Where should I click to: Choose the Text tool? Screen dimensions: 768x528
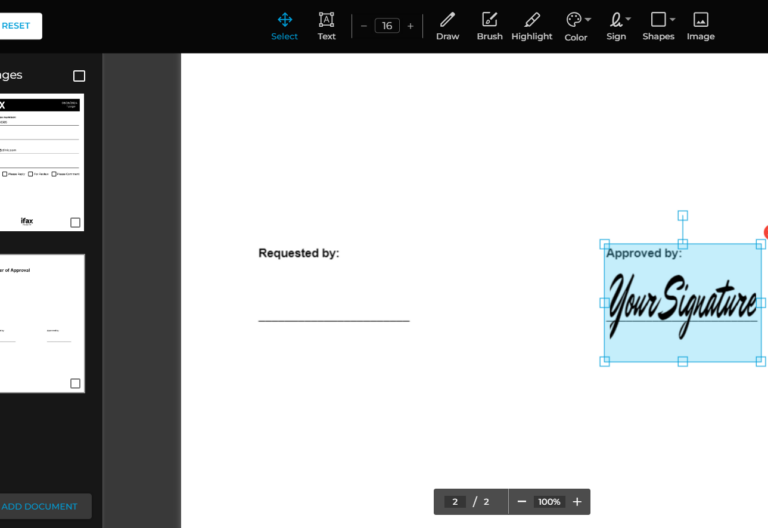[x=326, y=26]
